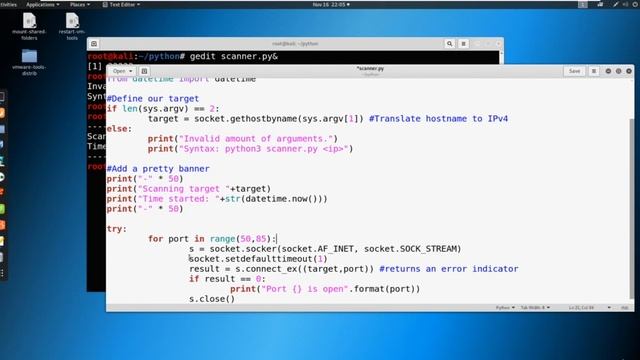Viewport: 640px width, 360px height.
Task: Click 'socket.SOCK_STREAM' in the code
Action: coord(410,249)
